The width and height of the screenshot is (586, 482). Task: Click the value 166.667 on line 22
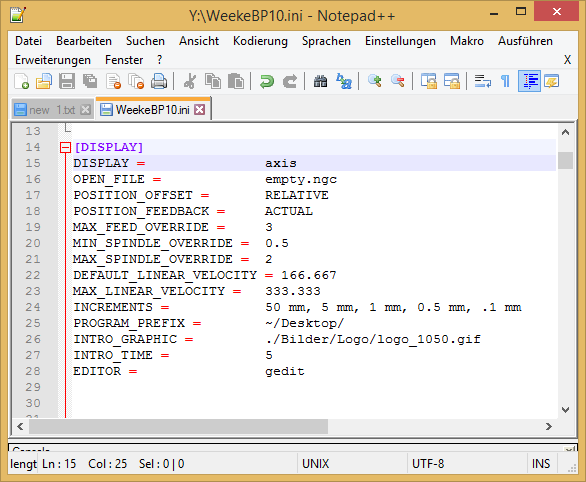309,275
